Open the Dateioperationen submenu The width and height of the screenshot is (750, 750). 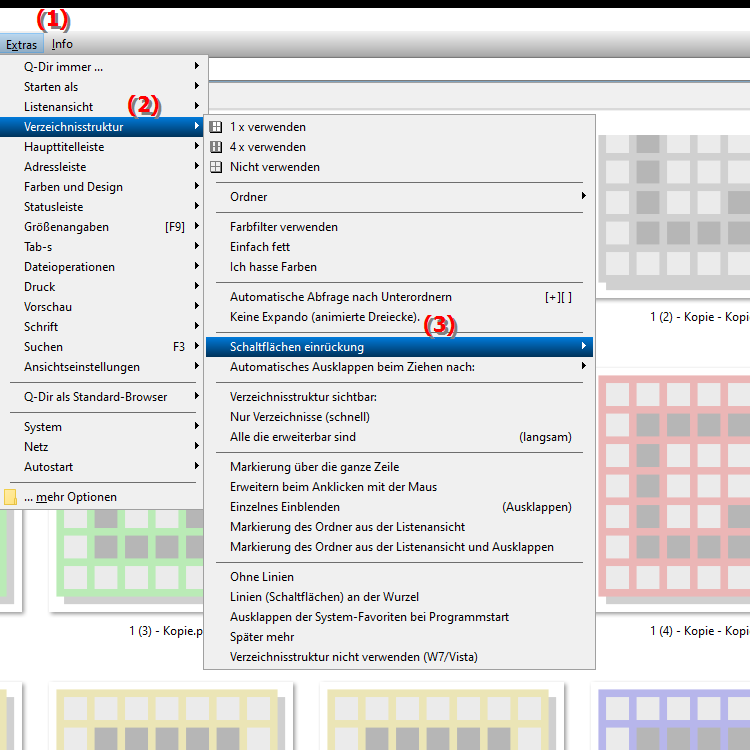click(x=103, y=267)
